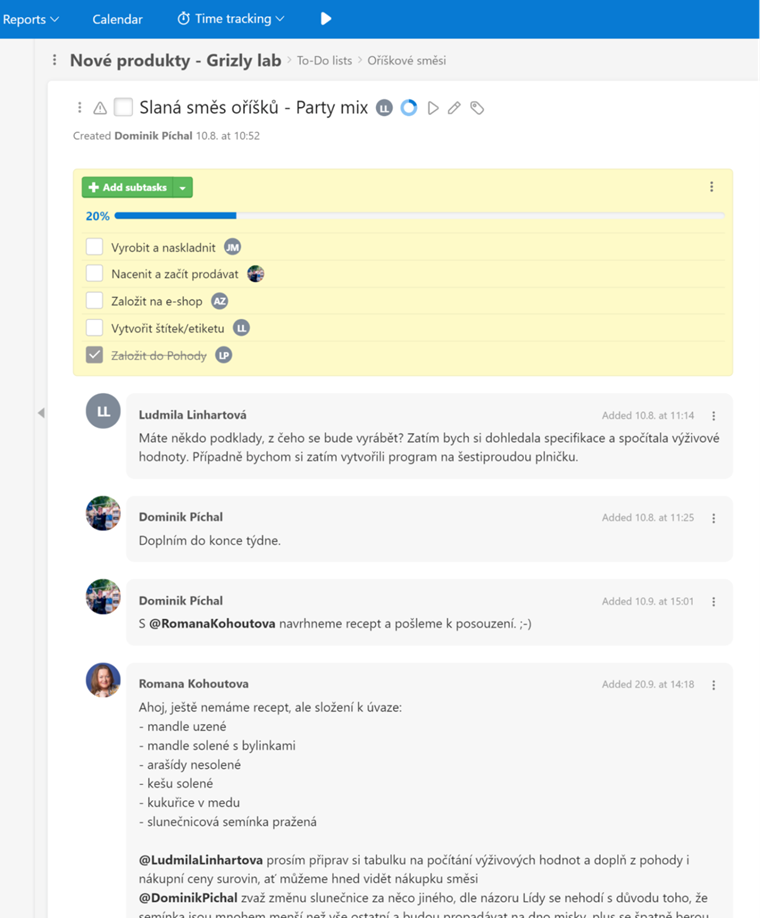Check the Vyrobit a naskladnit subtask

[94, 247]
